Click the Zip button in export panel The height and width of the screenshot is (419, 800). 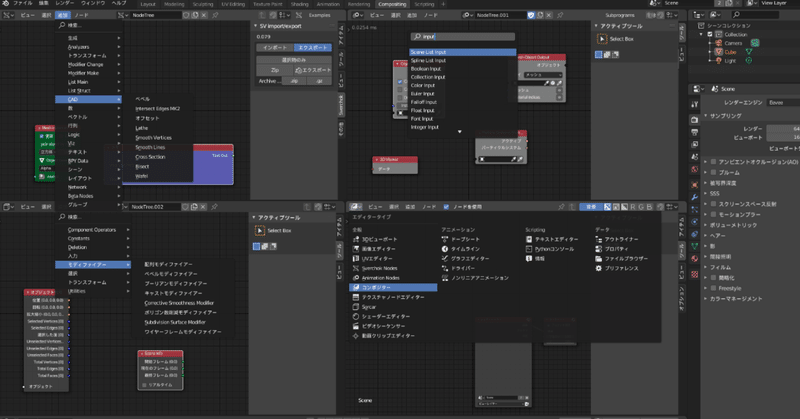(x=275, y=70)
